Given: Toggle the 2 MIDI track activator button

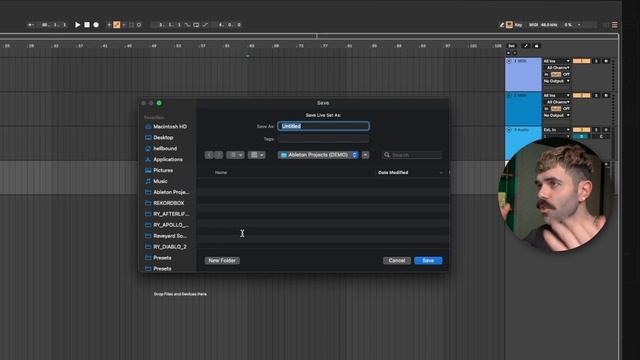Looking at the screenshot, I should pyautogui.click(x=581, y=95).
